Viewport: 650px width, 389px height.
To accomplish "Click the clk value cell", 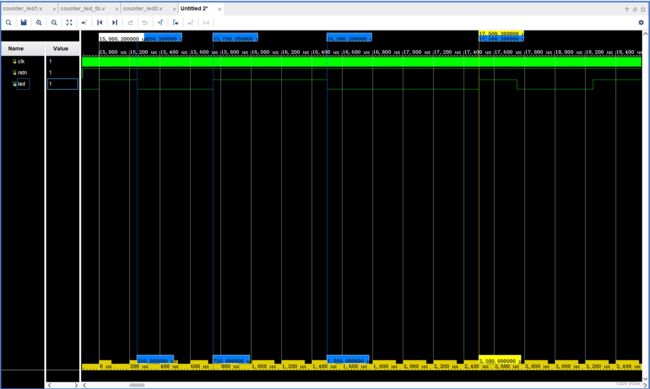I will point(62,61).
